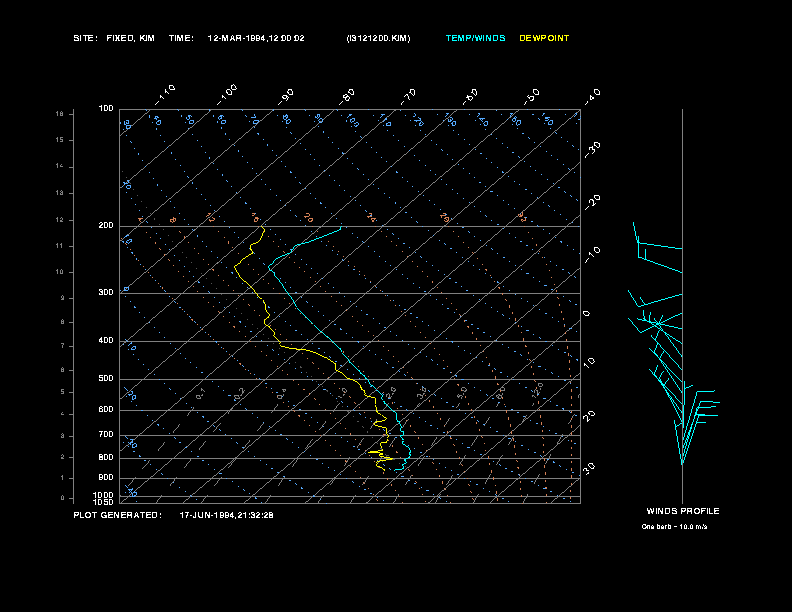Click the 300 pressure level label
792x612 pixels.
point(106,292)
